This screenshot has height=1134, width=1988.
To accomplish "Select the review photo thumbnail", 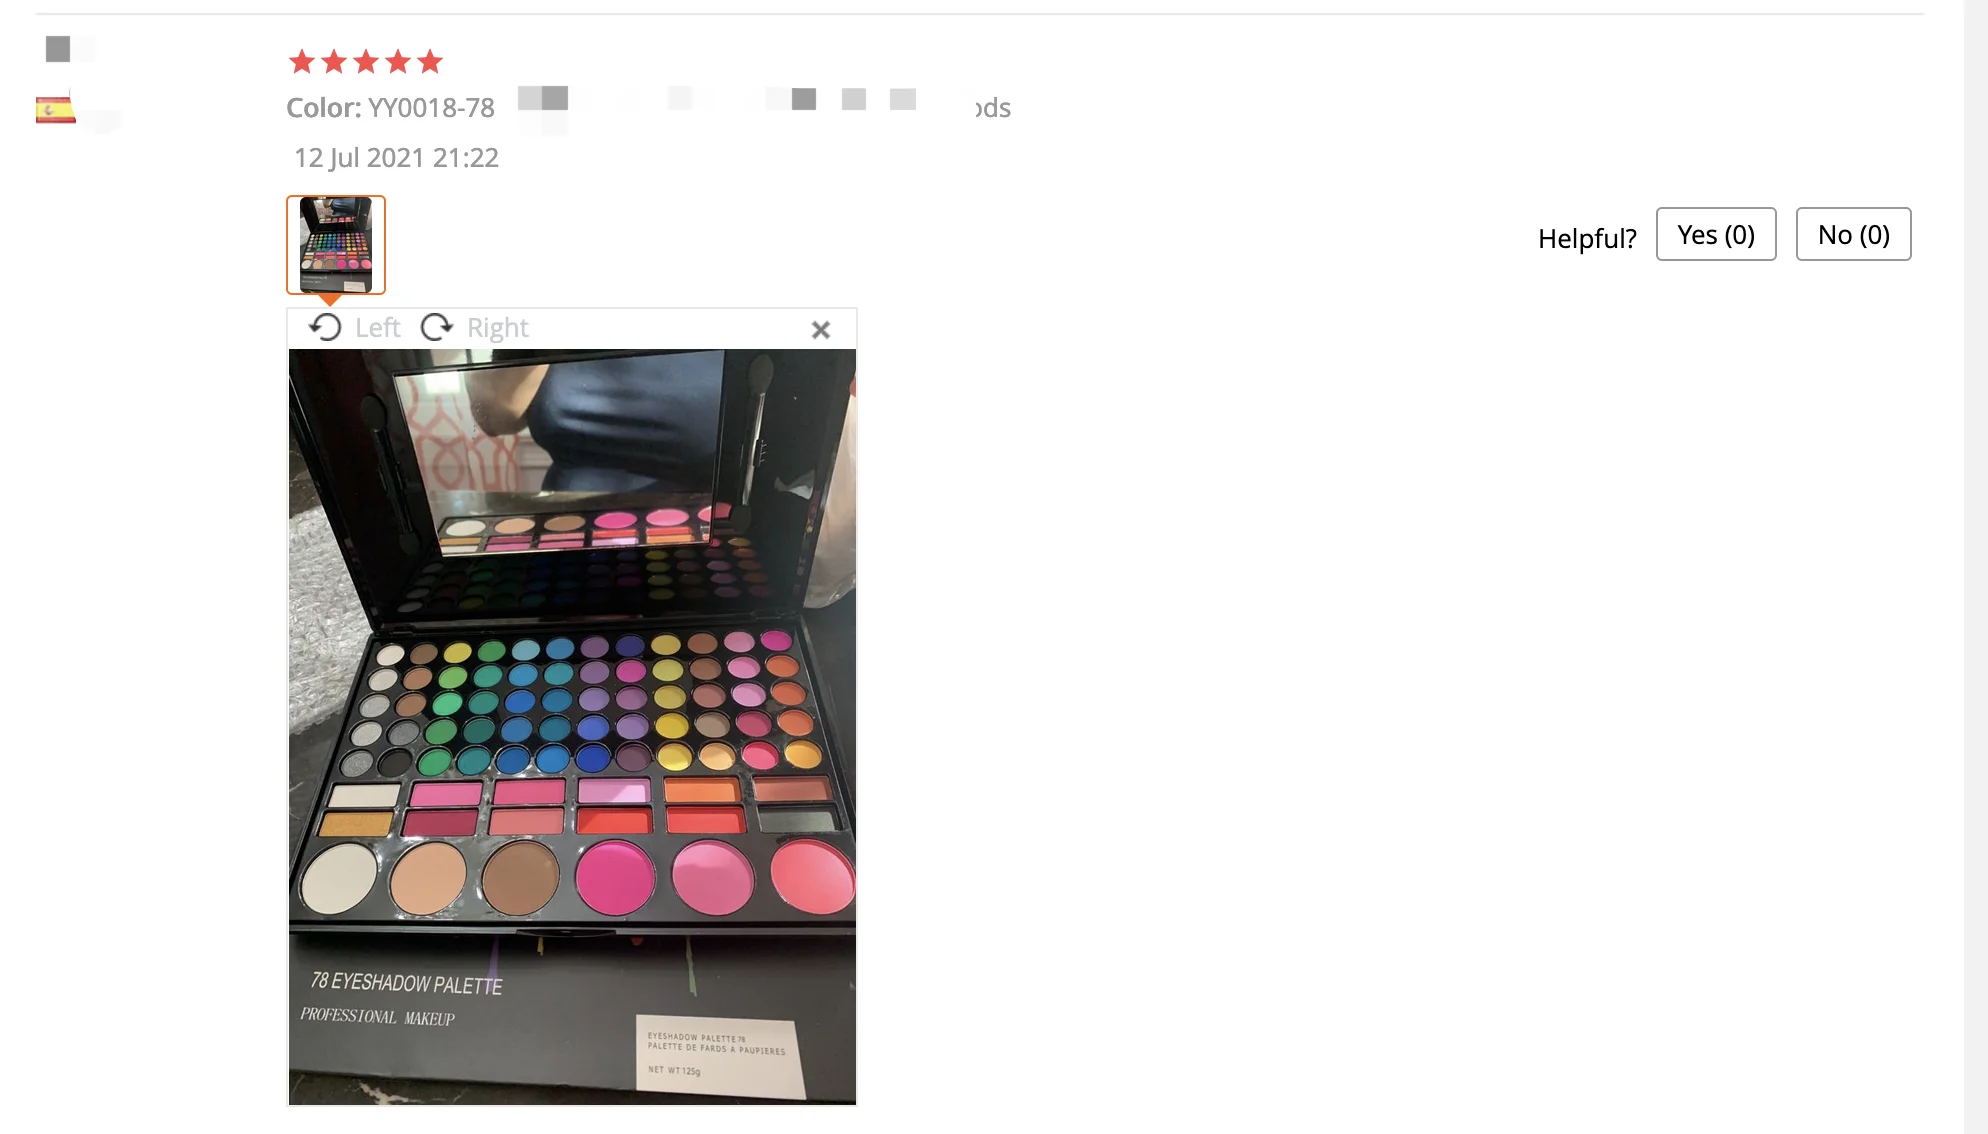I will click(336, 245).
